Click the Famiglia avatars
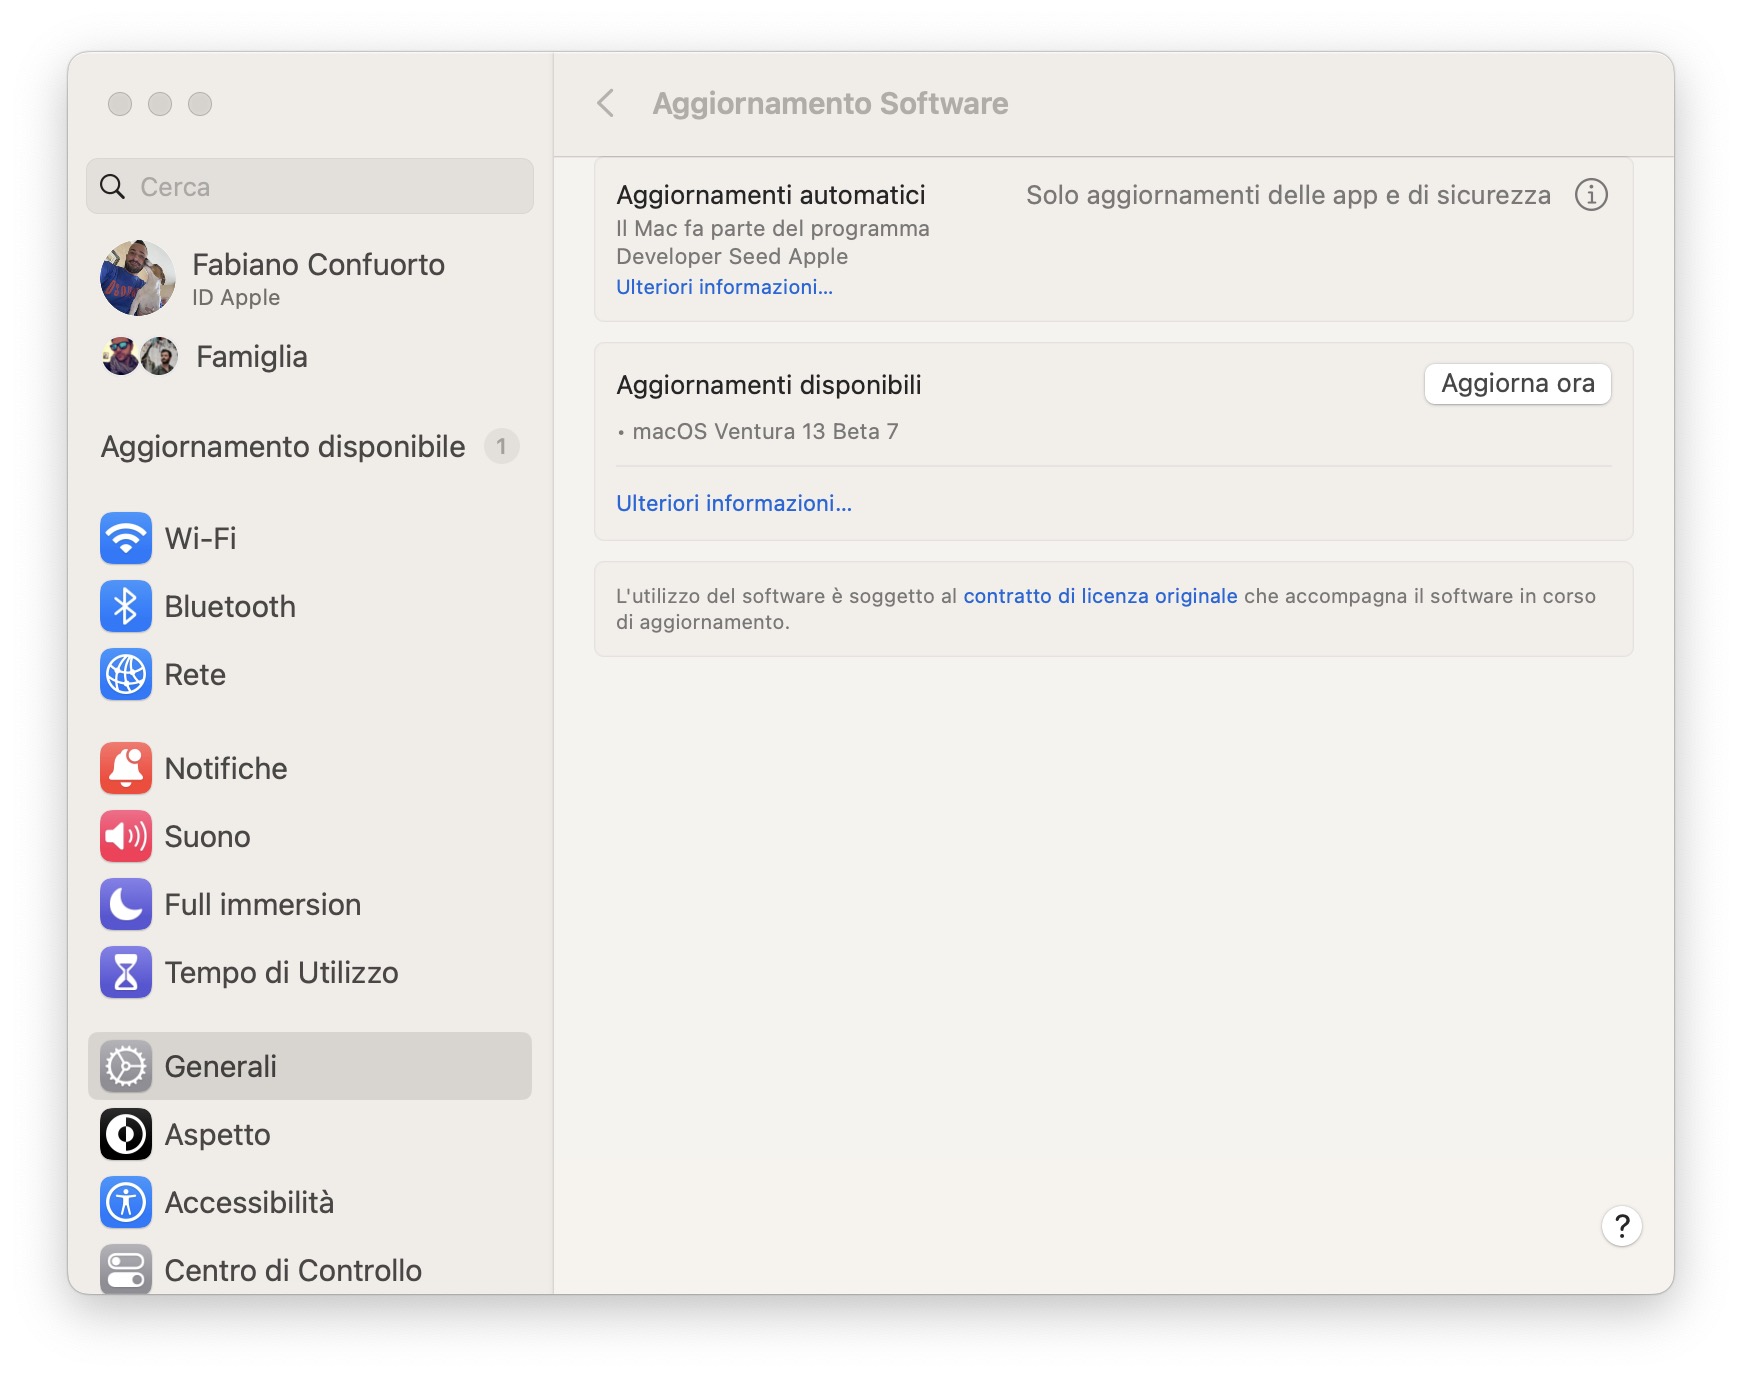Image resolution: width=1742 pixels, height=1378 pixels. [140, 356]
